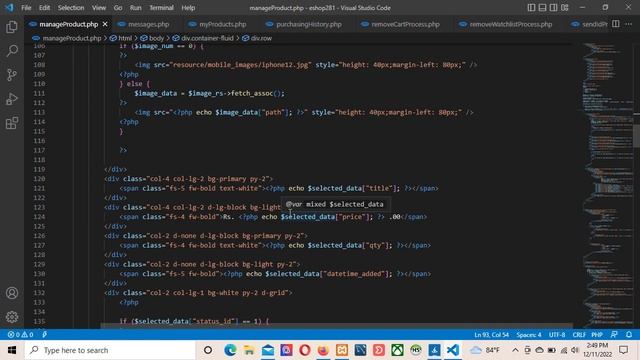Image resolution: width=640 pixels, height=360 pixels.
Task: Select body breadcrumb segment
Action: click(x=156, y=38)
